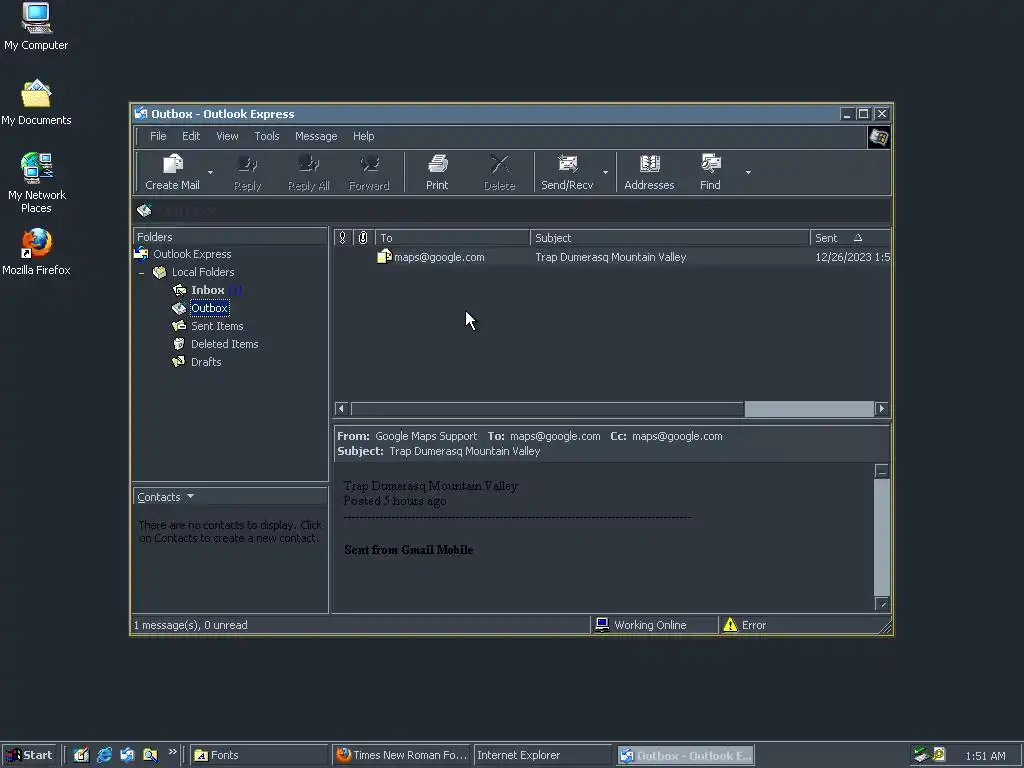Viewport: 1024px width, 768px height.
Task: Open My Computer desktop icon
Action: tap(36, 26)
